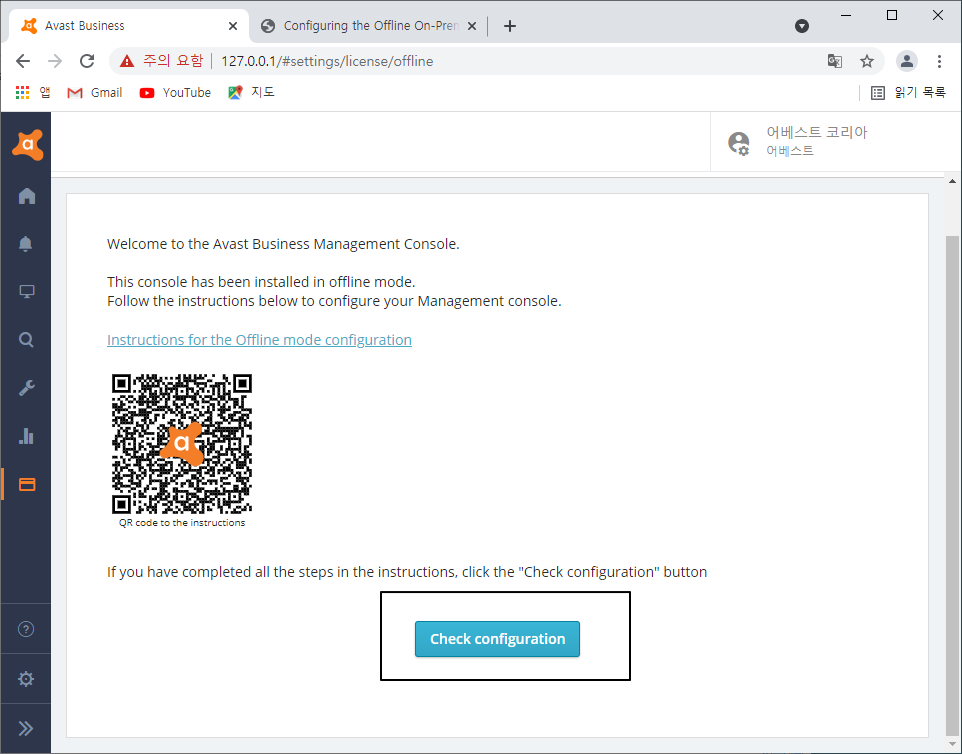
Task: Go back to previous page
Action: tap(23, 61)
